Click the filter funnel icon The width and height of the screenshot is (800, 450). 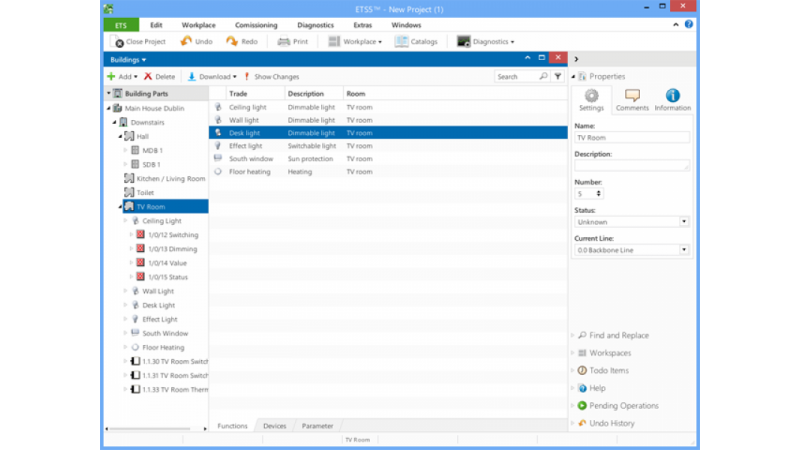[558, 76]
